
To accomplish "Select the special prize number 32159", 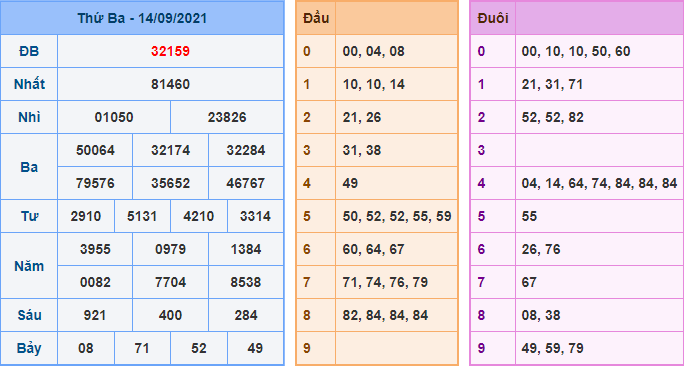I will (x=171, y=51).
